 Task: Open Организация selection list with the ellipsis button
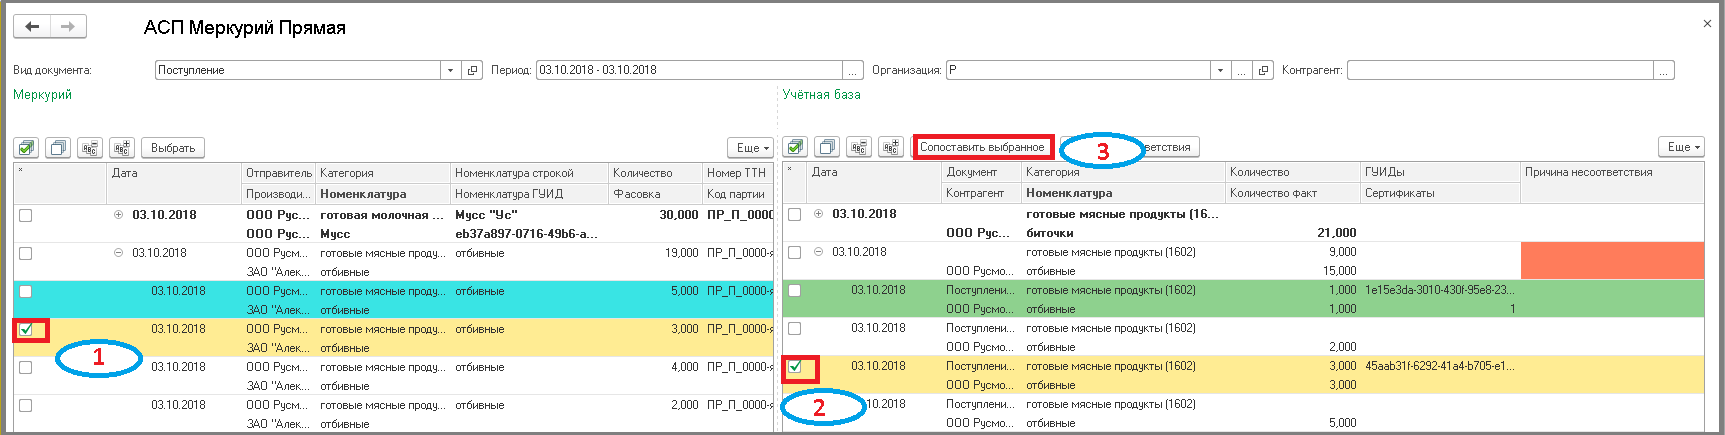(x=1241, y=70)
